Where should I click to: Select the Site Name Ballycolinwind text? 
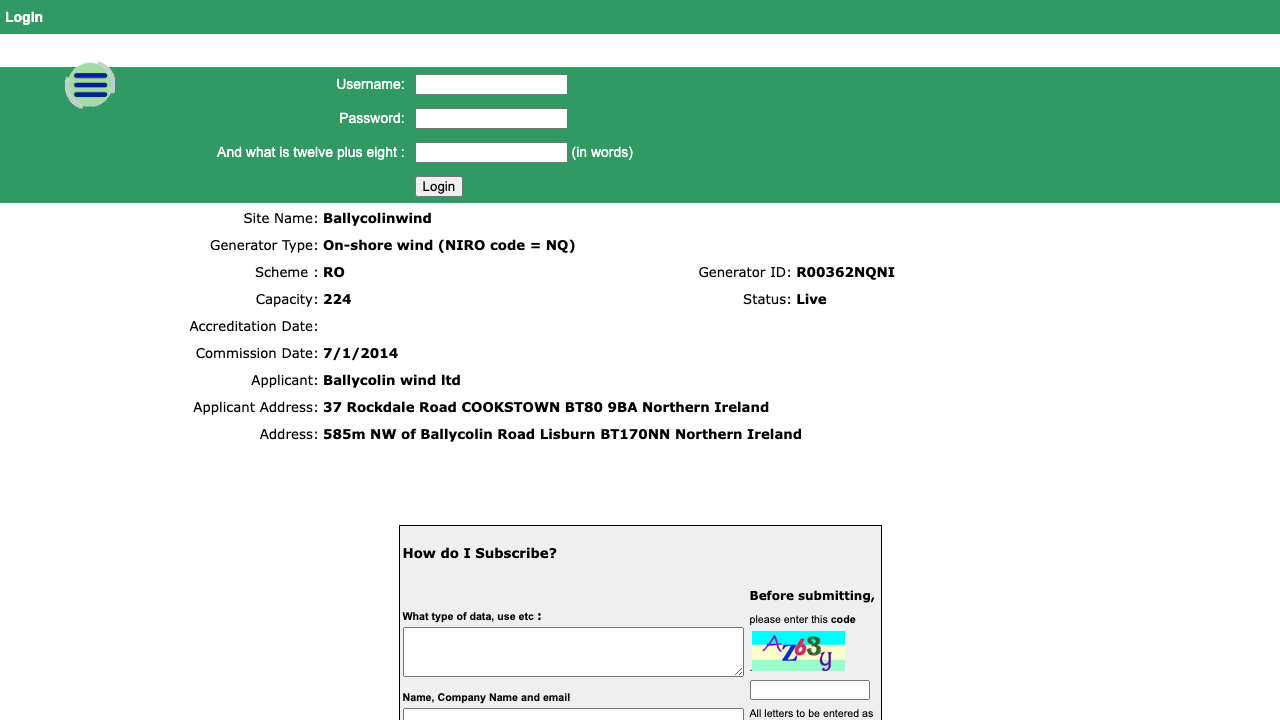377,218
